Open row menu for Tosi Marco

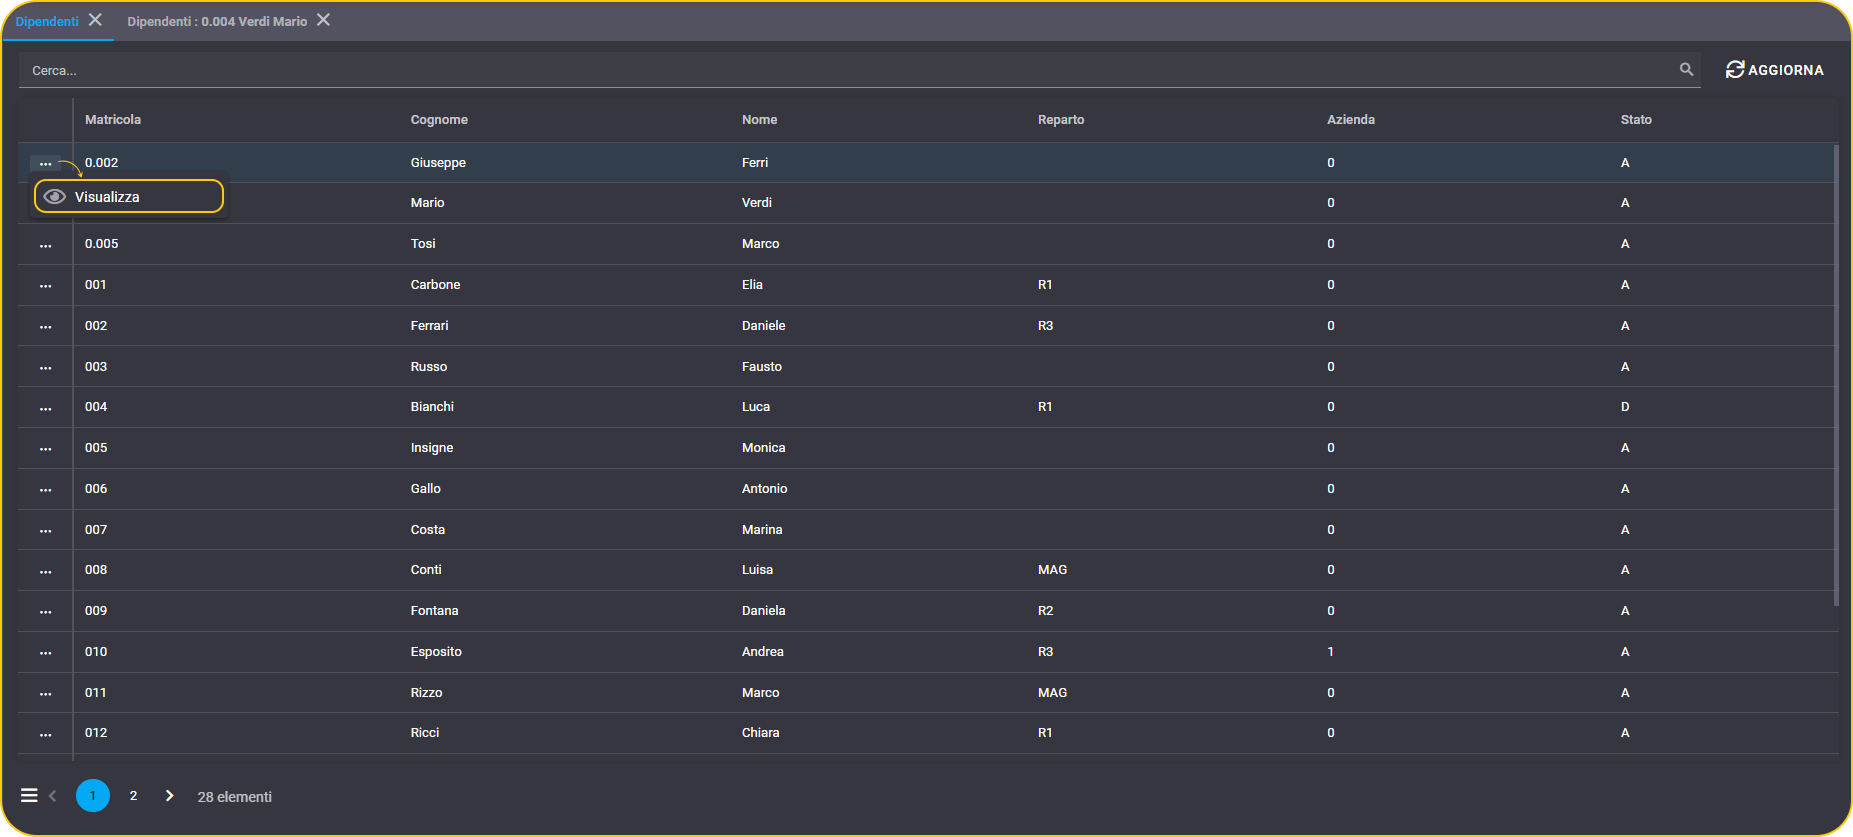(45, 245)
